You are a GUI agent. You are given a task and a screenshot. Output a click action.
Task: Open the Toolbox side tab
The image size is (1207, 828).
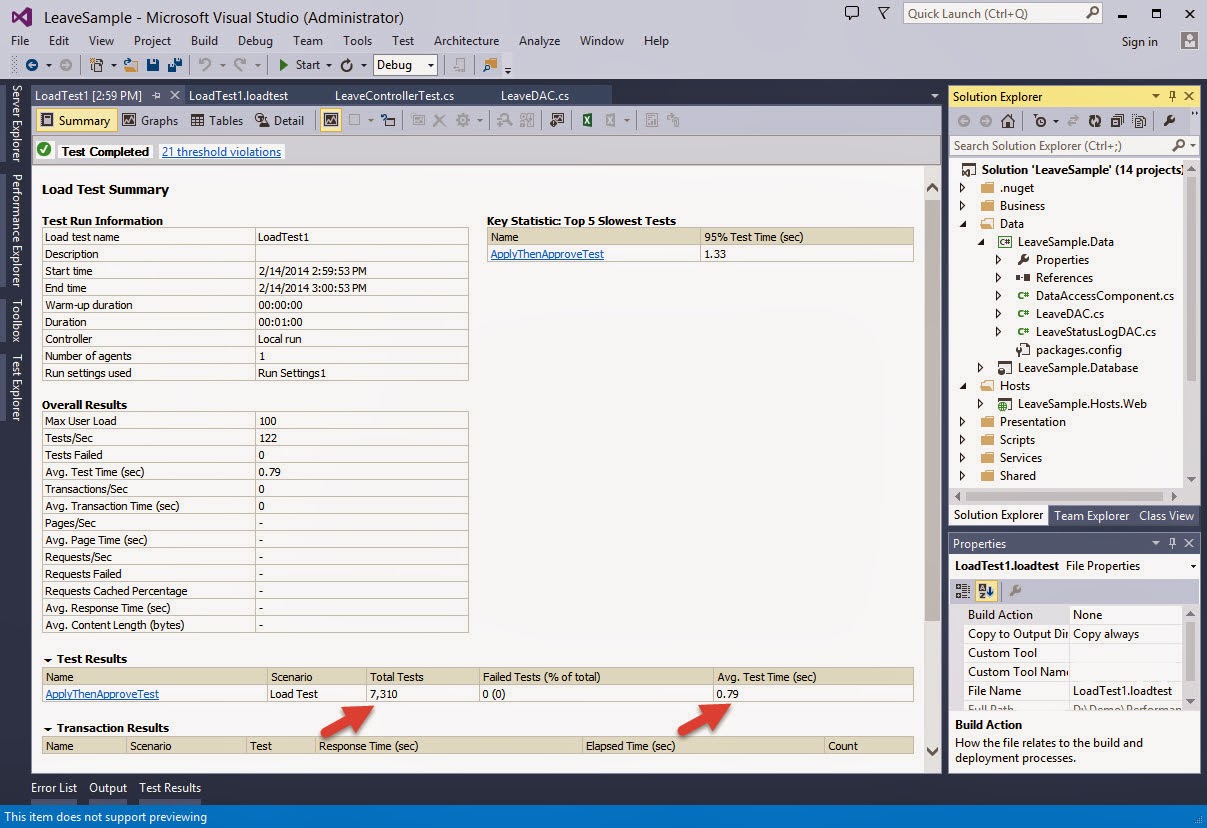click(16, 320)
